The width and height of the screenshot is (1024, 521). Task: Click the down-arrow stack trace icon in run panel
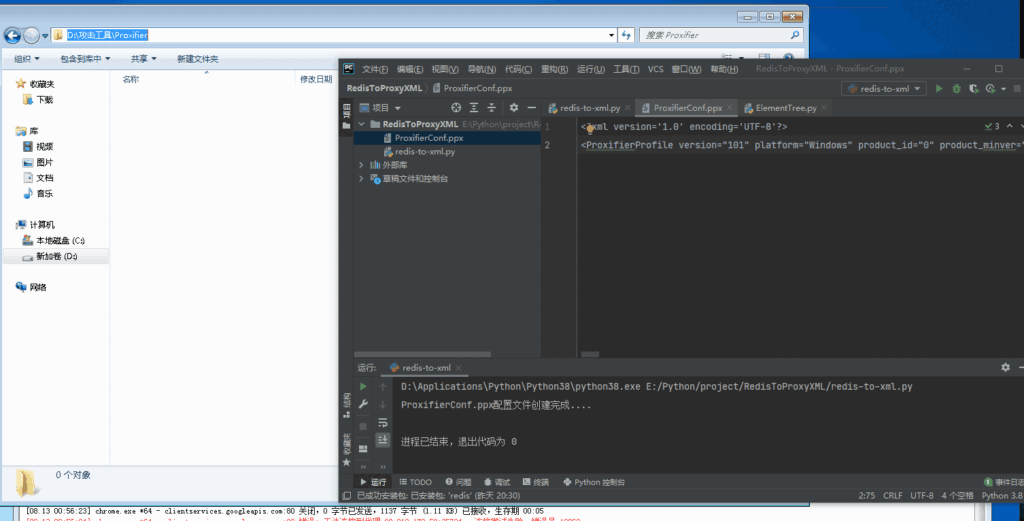(x=383, y=404)
